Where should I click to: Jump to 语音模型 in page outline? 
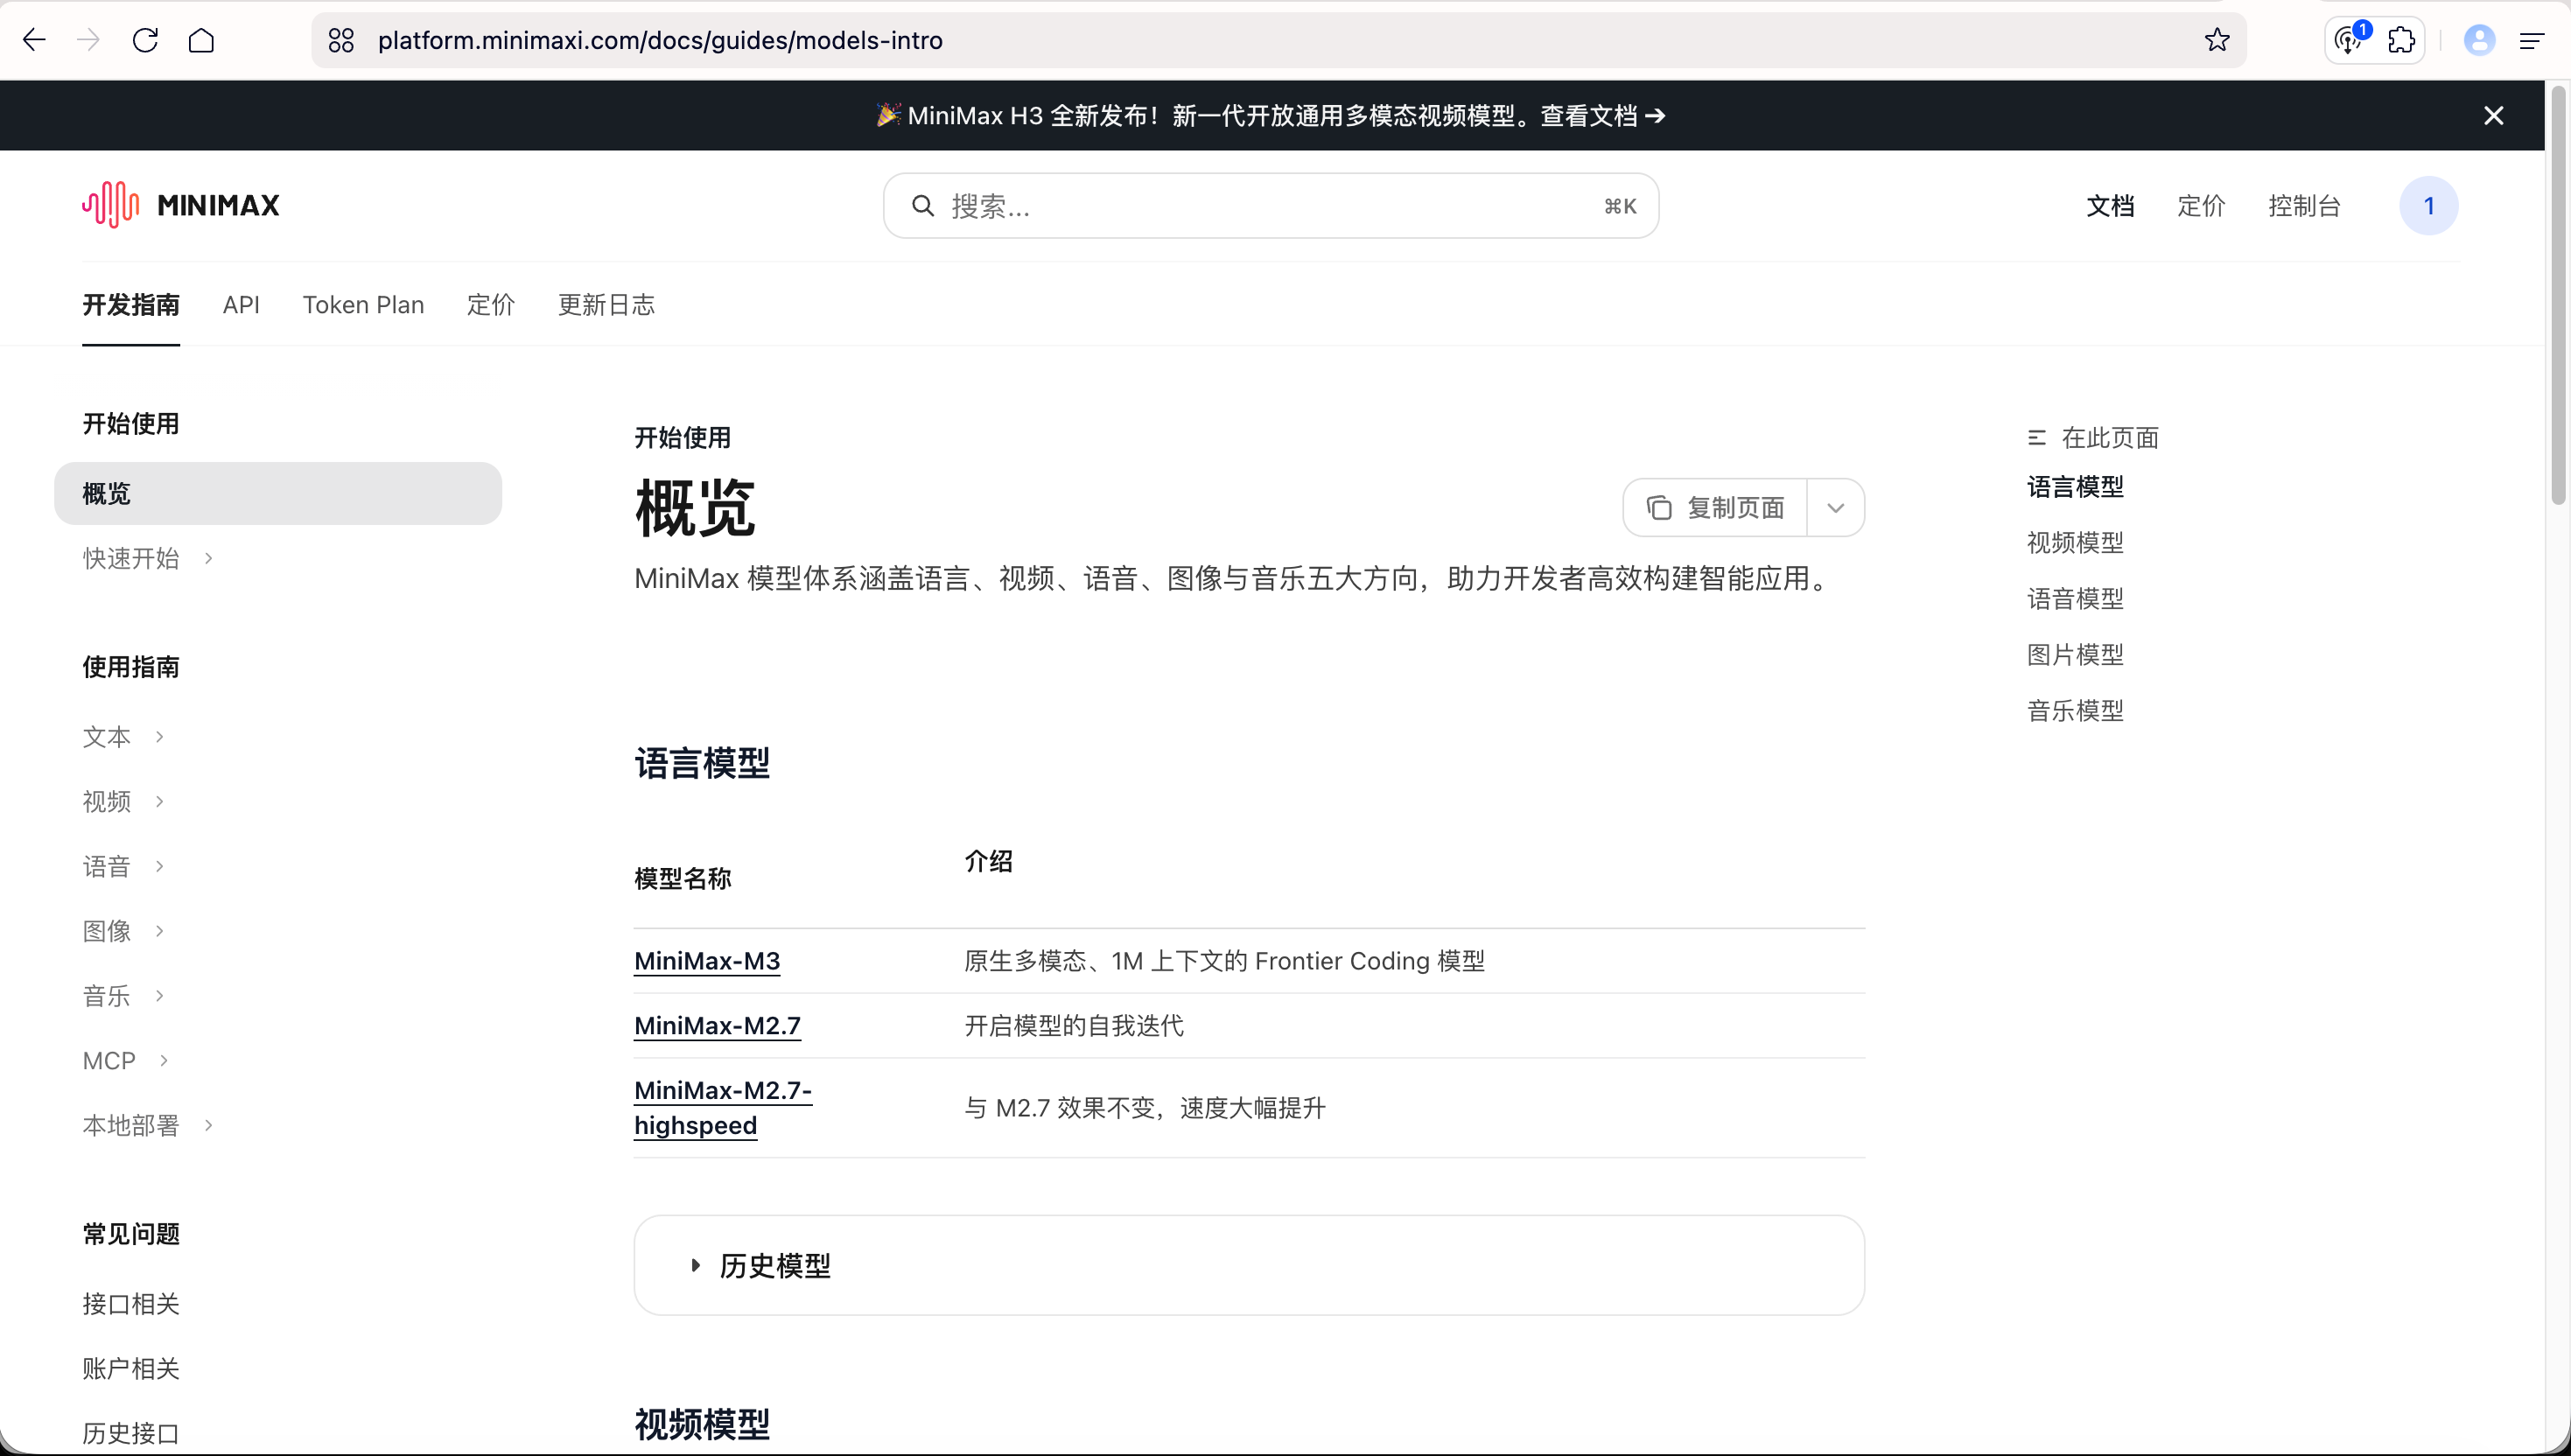click(2075, 599)
